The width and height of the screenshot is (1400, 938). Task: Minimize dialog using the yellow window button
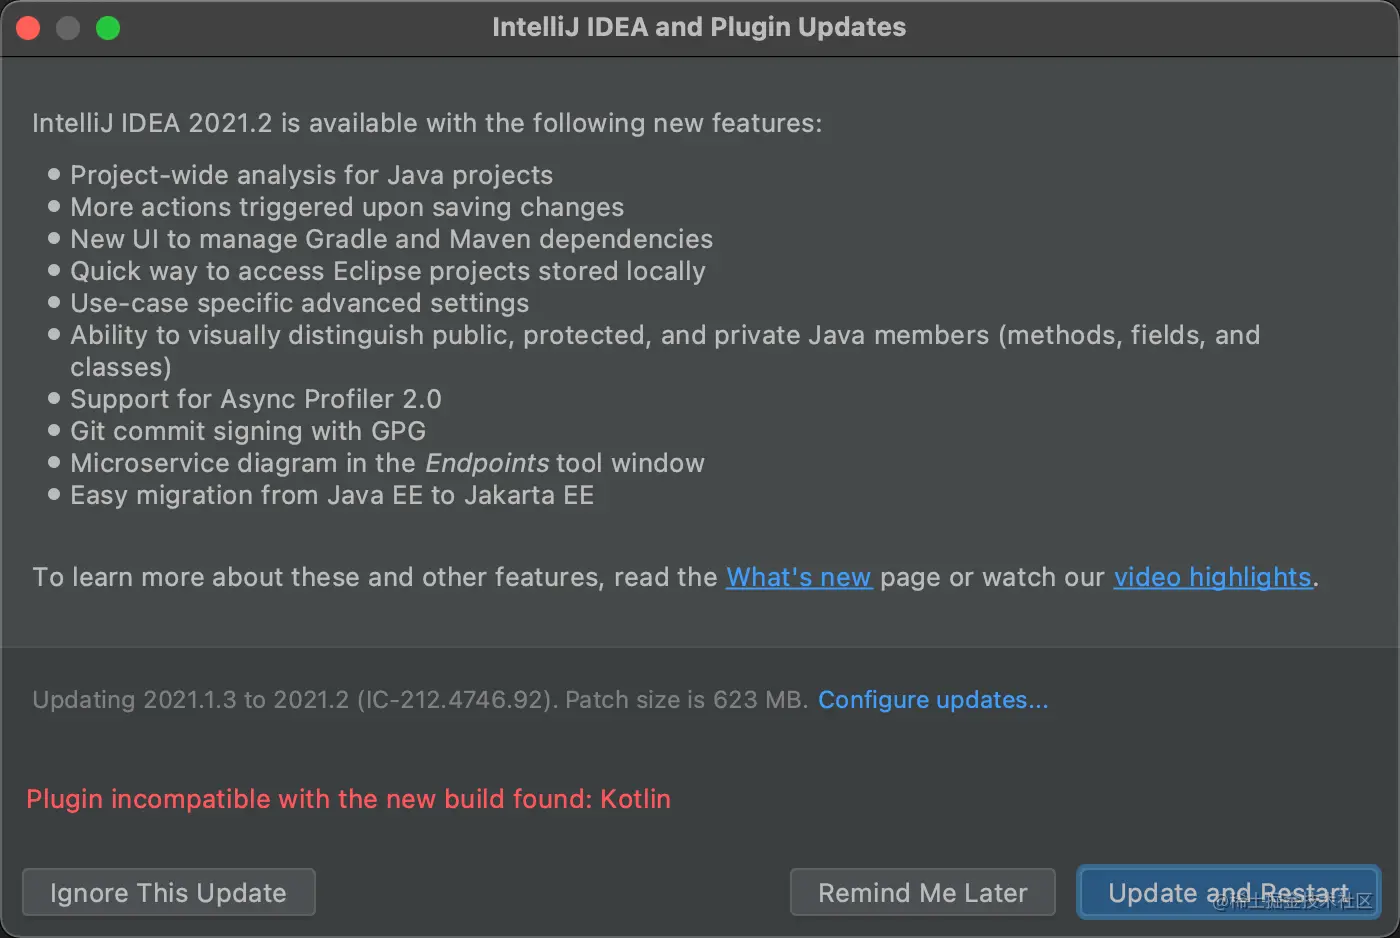coord(68,28)
